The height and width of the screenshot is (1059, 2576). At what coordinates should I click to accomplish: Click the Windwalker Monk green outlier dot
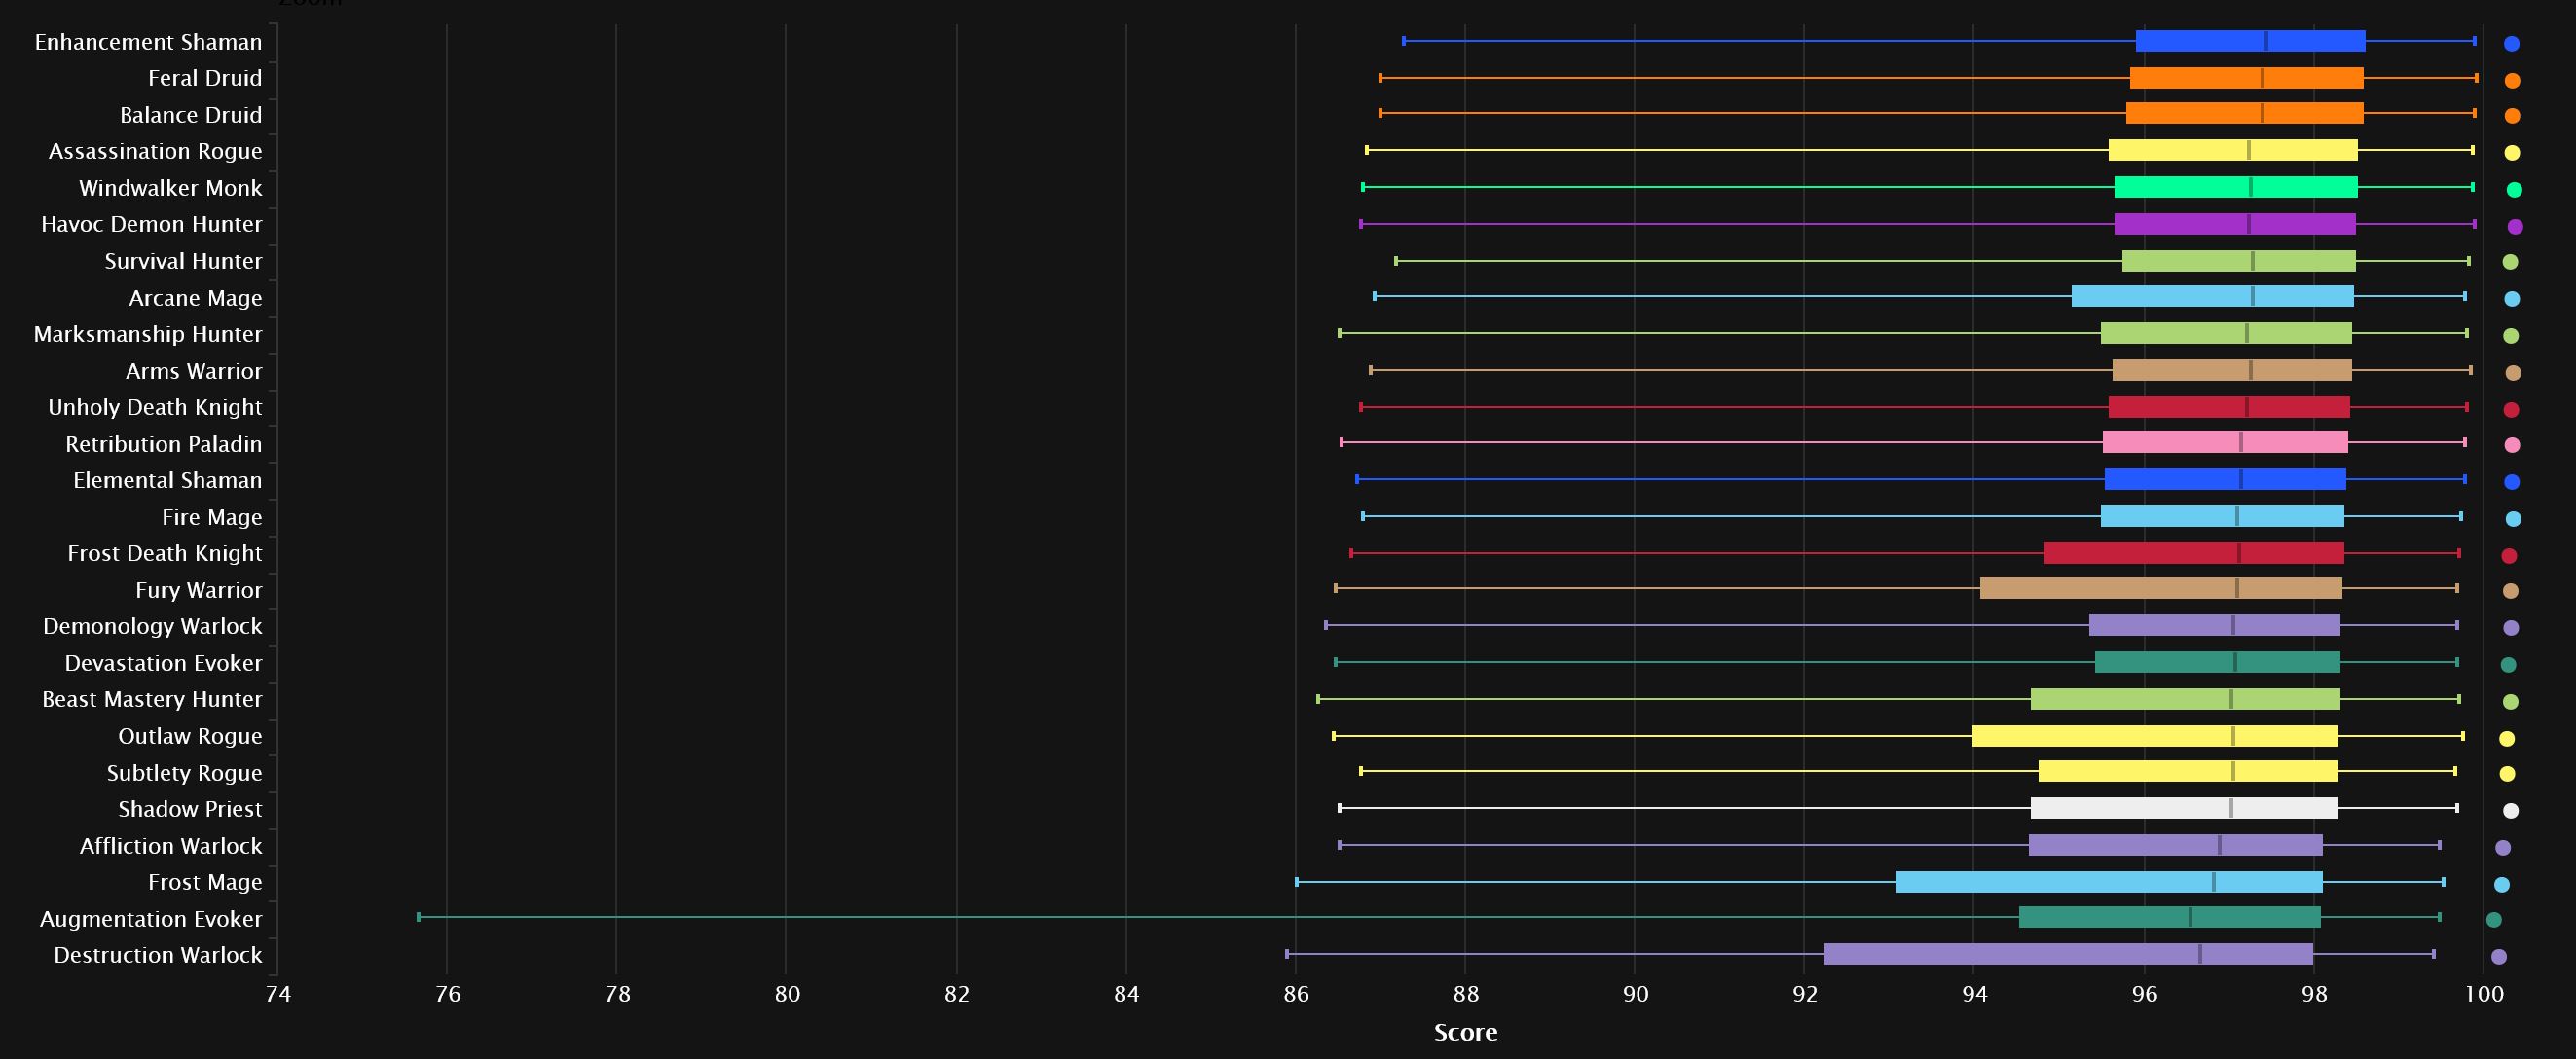2514,190
